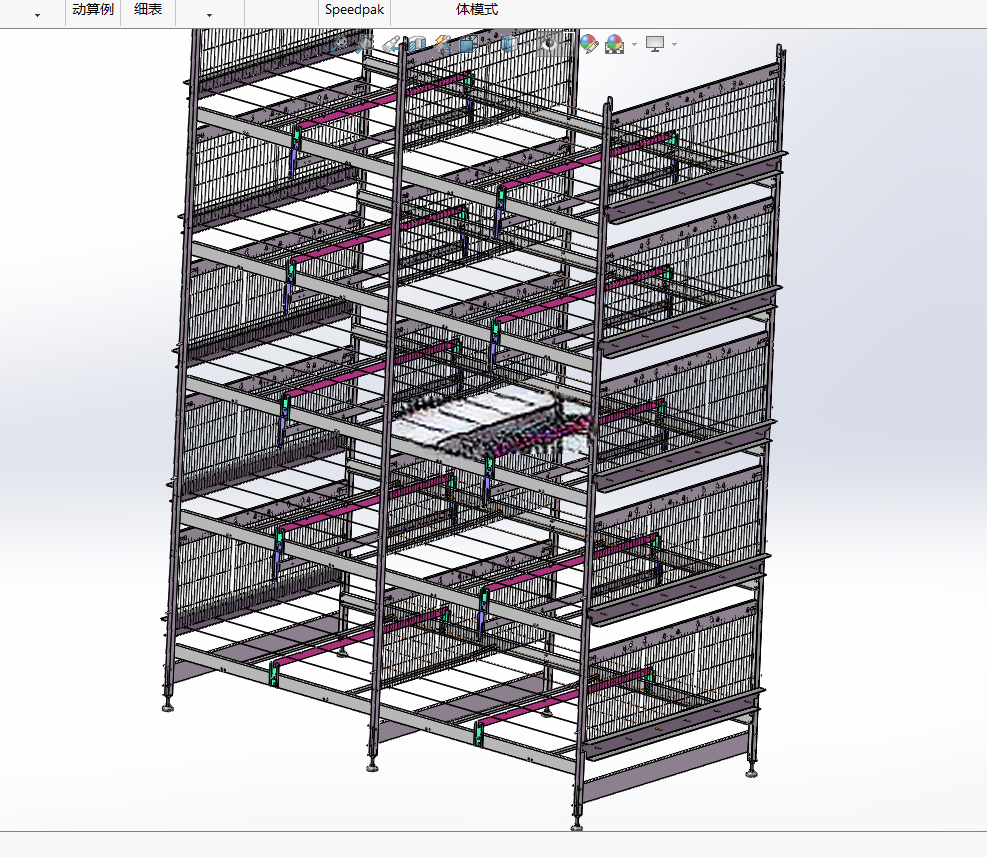Viewport: 987px width, 857px height.
Task: Open the View Orientation cube icon
Action: (467, 44)
